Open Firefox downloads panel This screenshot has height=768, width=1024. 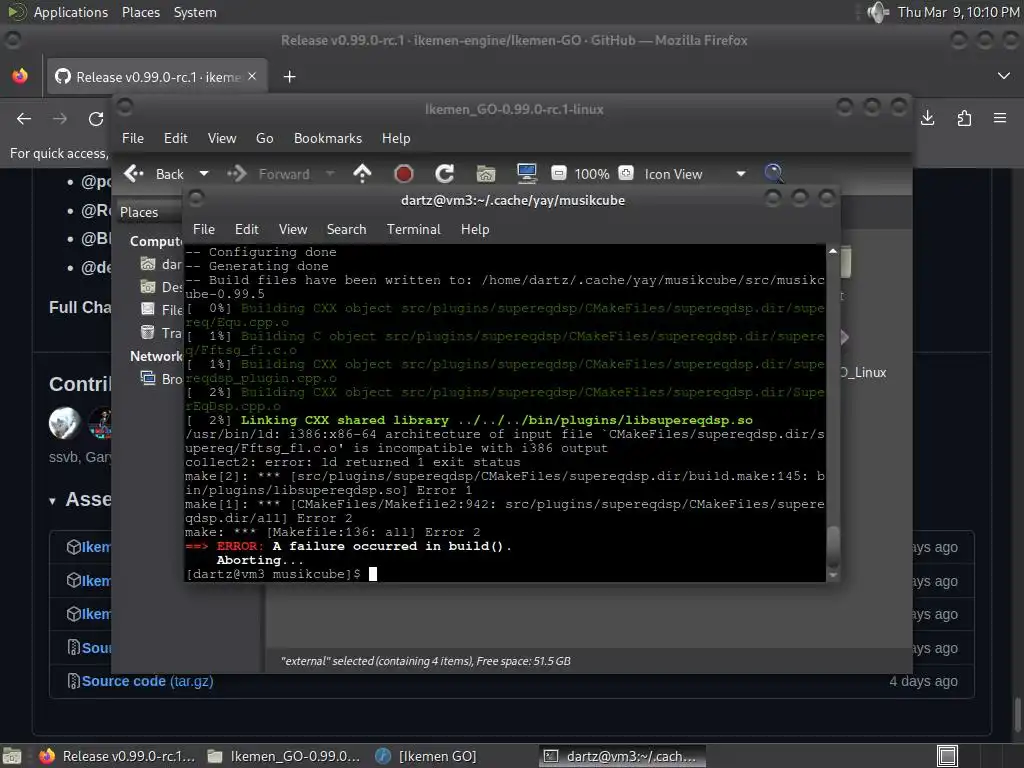click(x=927, y=118)
